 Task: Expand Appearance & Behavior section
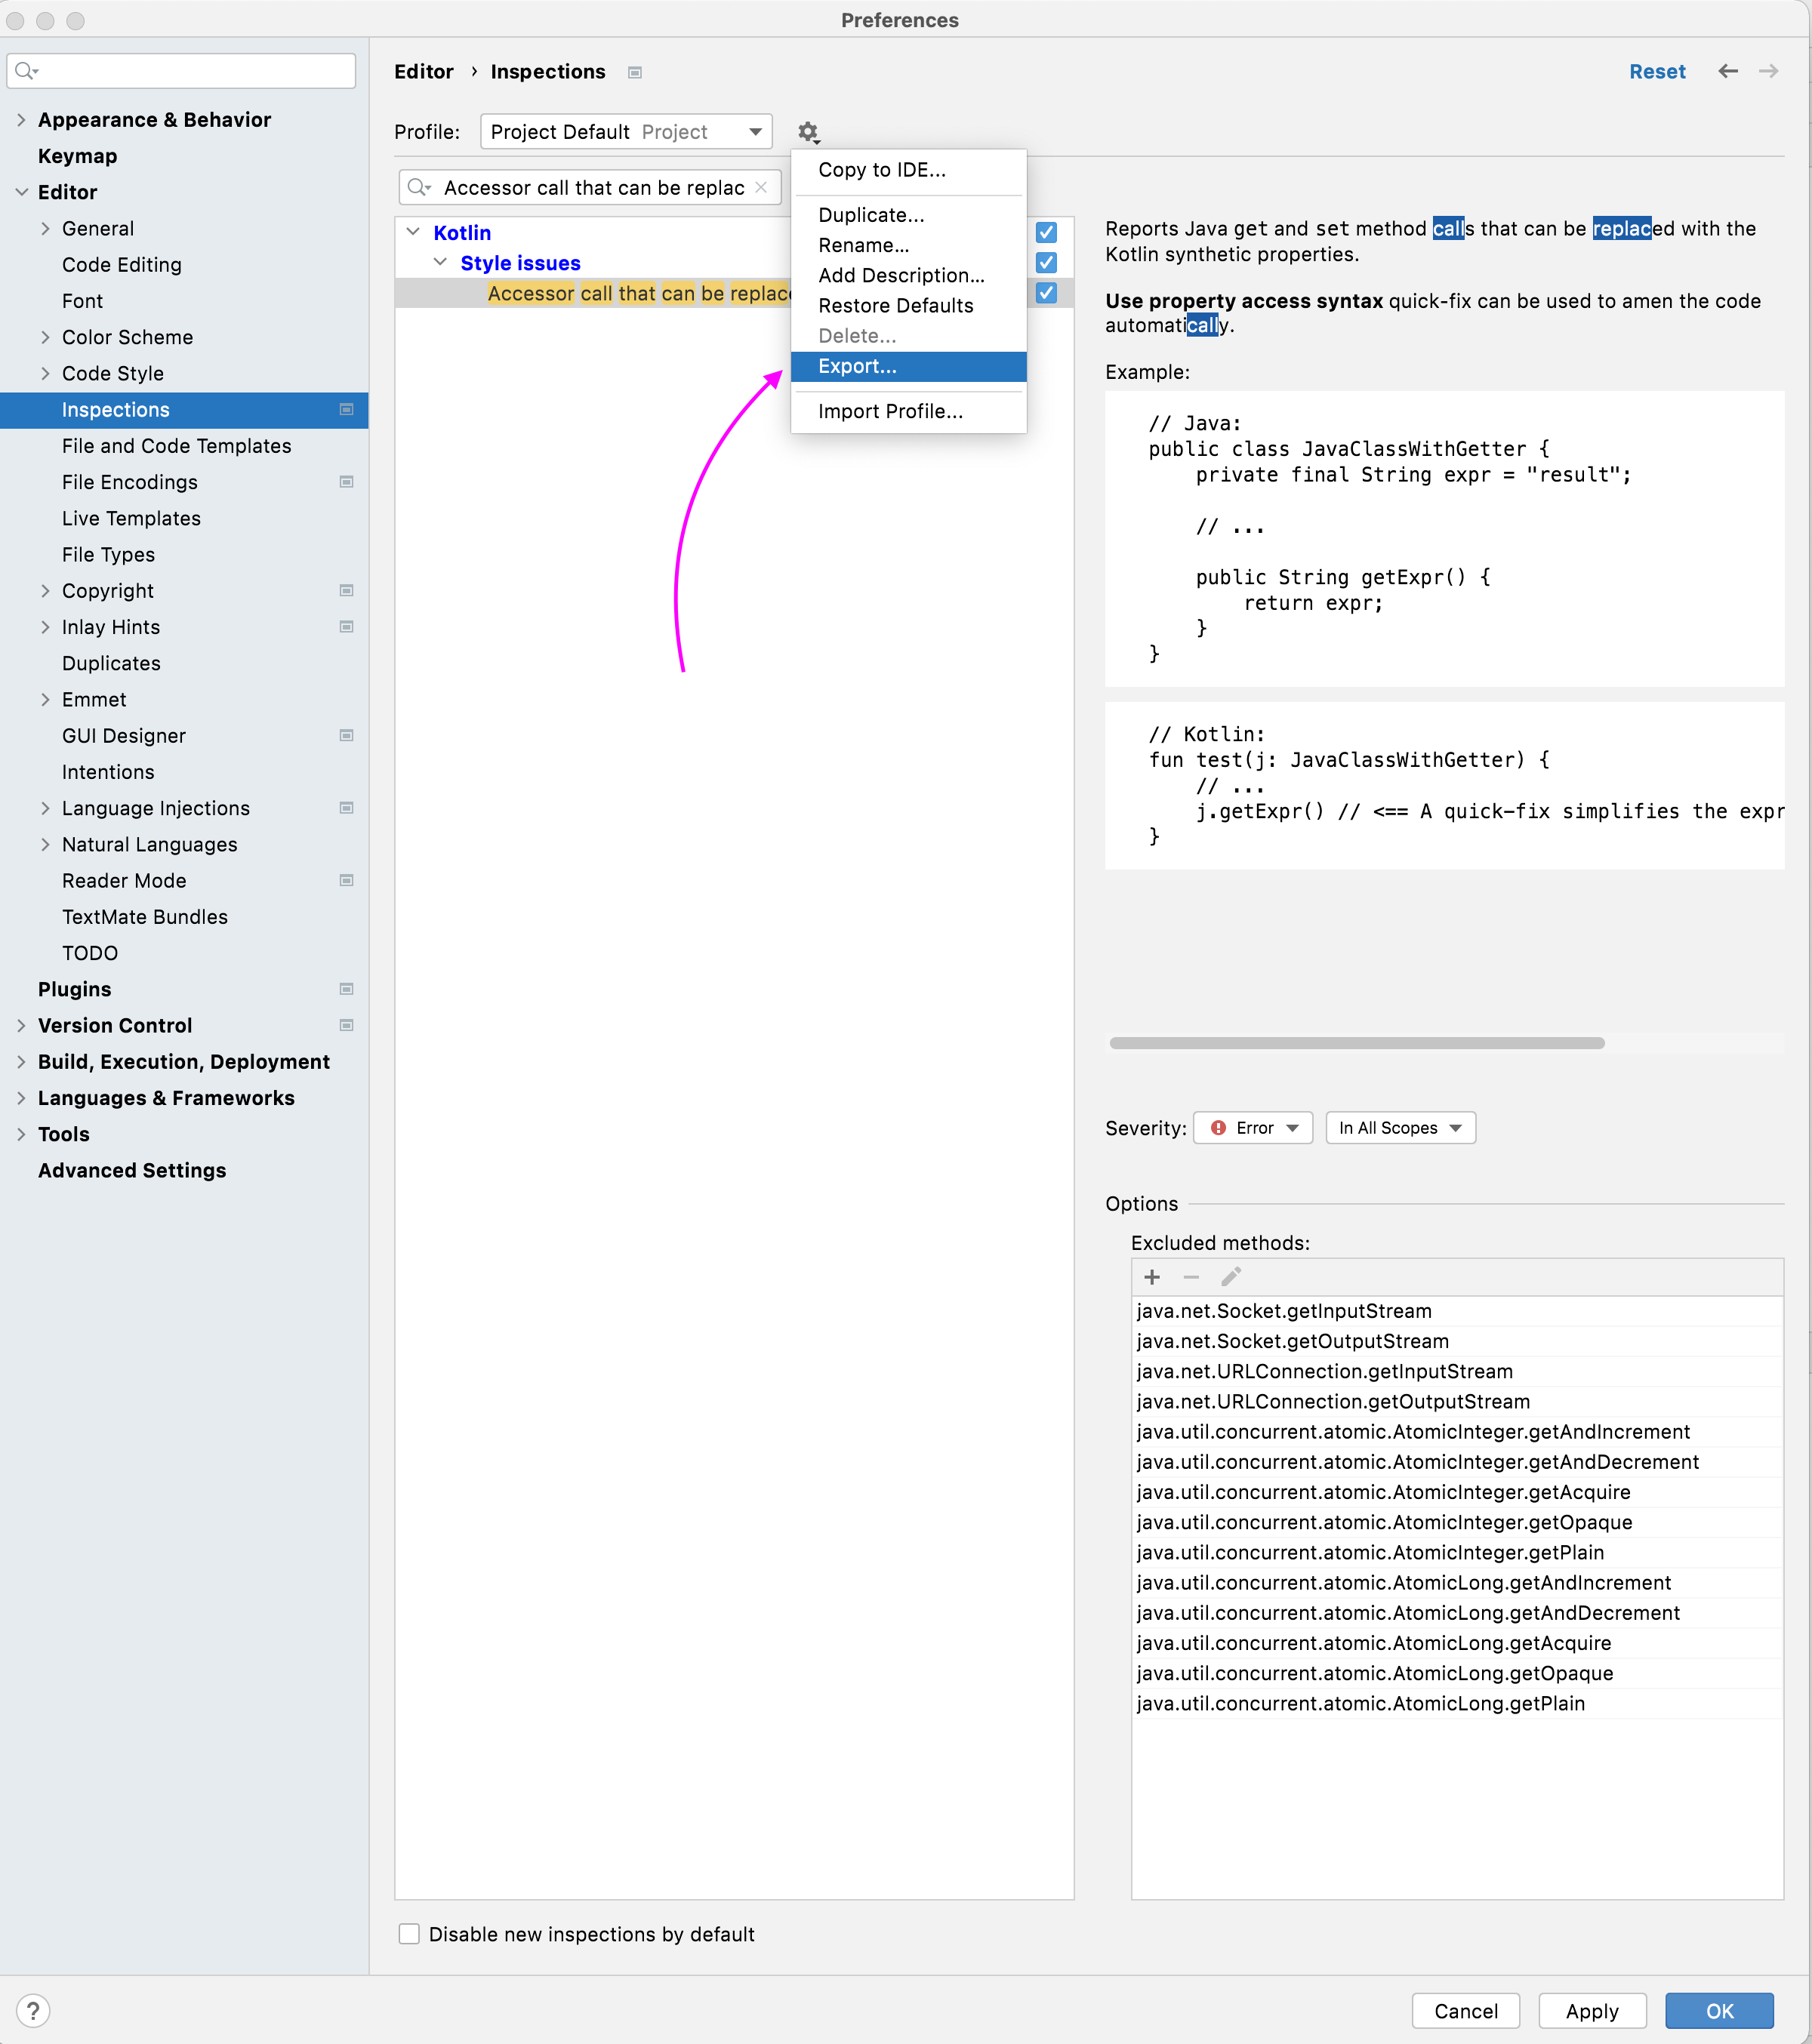point(21,120)
